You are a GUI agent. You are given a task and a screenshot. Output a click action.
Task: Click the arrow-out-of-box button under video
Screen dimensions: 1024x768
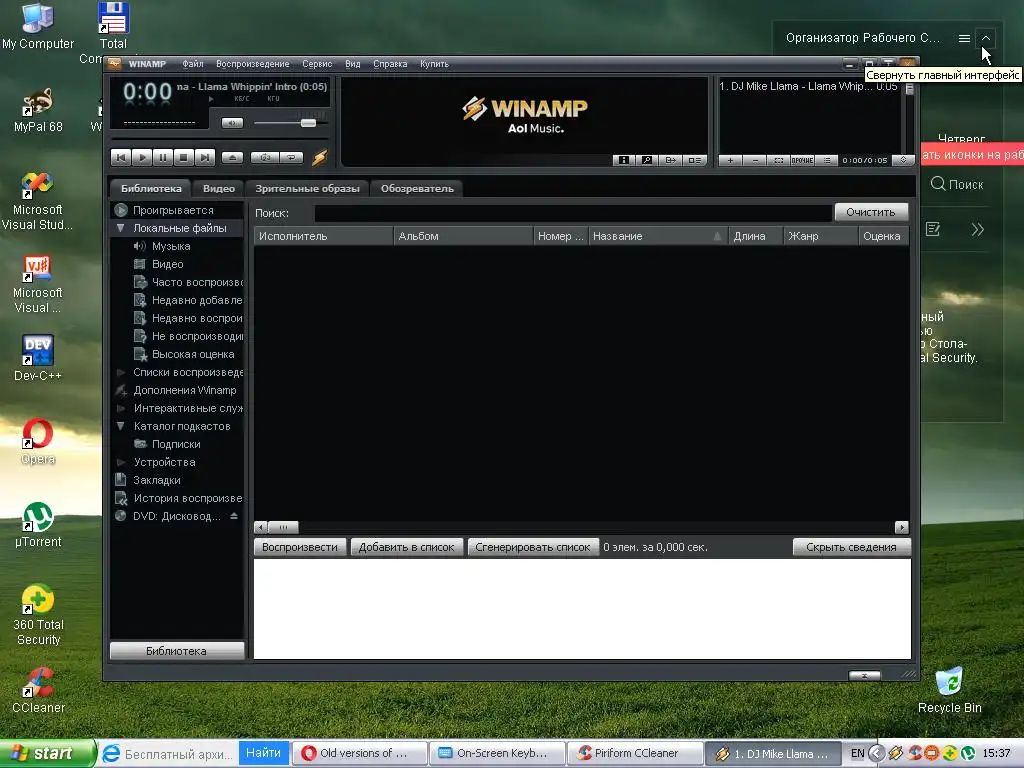[x=671, y=160]
